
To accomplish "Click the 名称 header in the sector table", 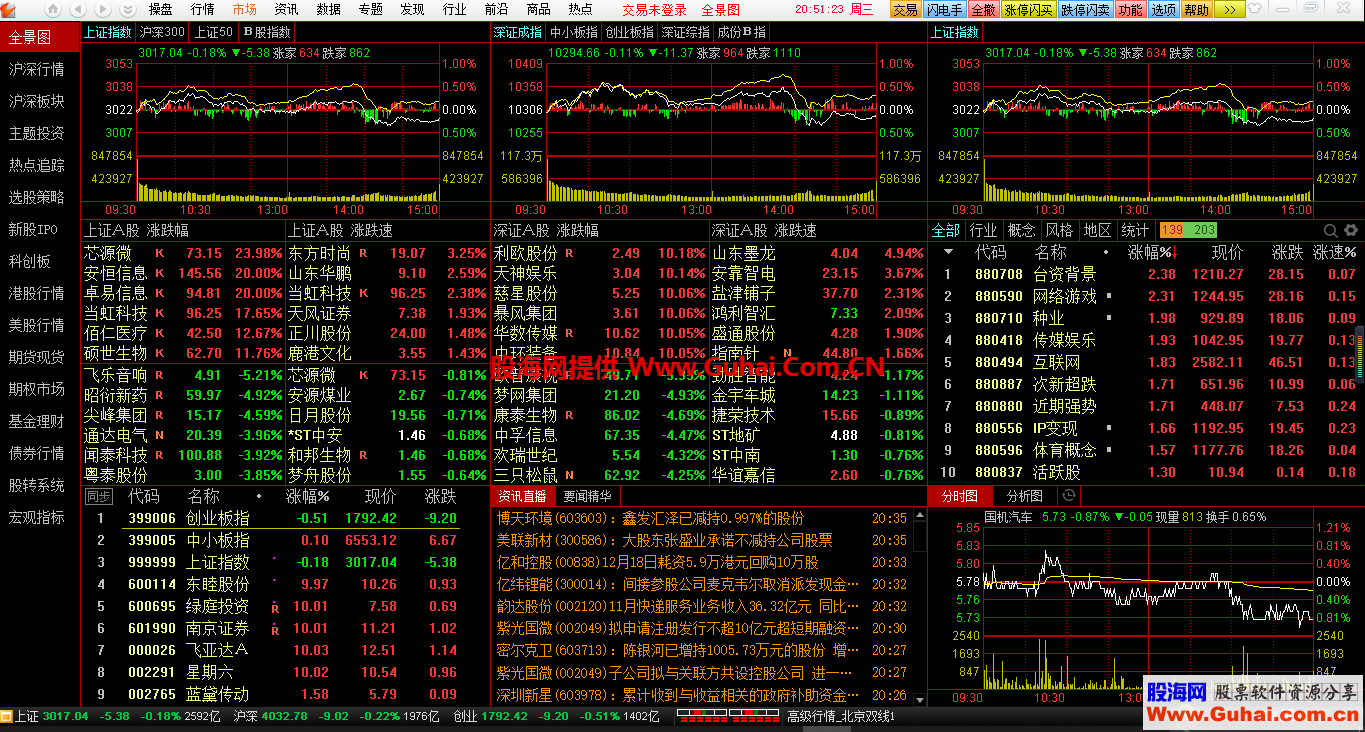I will click(1051, 252).
